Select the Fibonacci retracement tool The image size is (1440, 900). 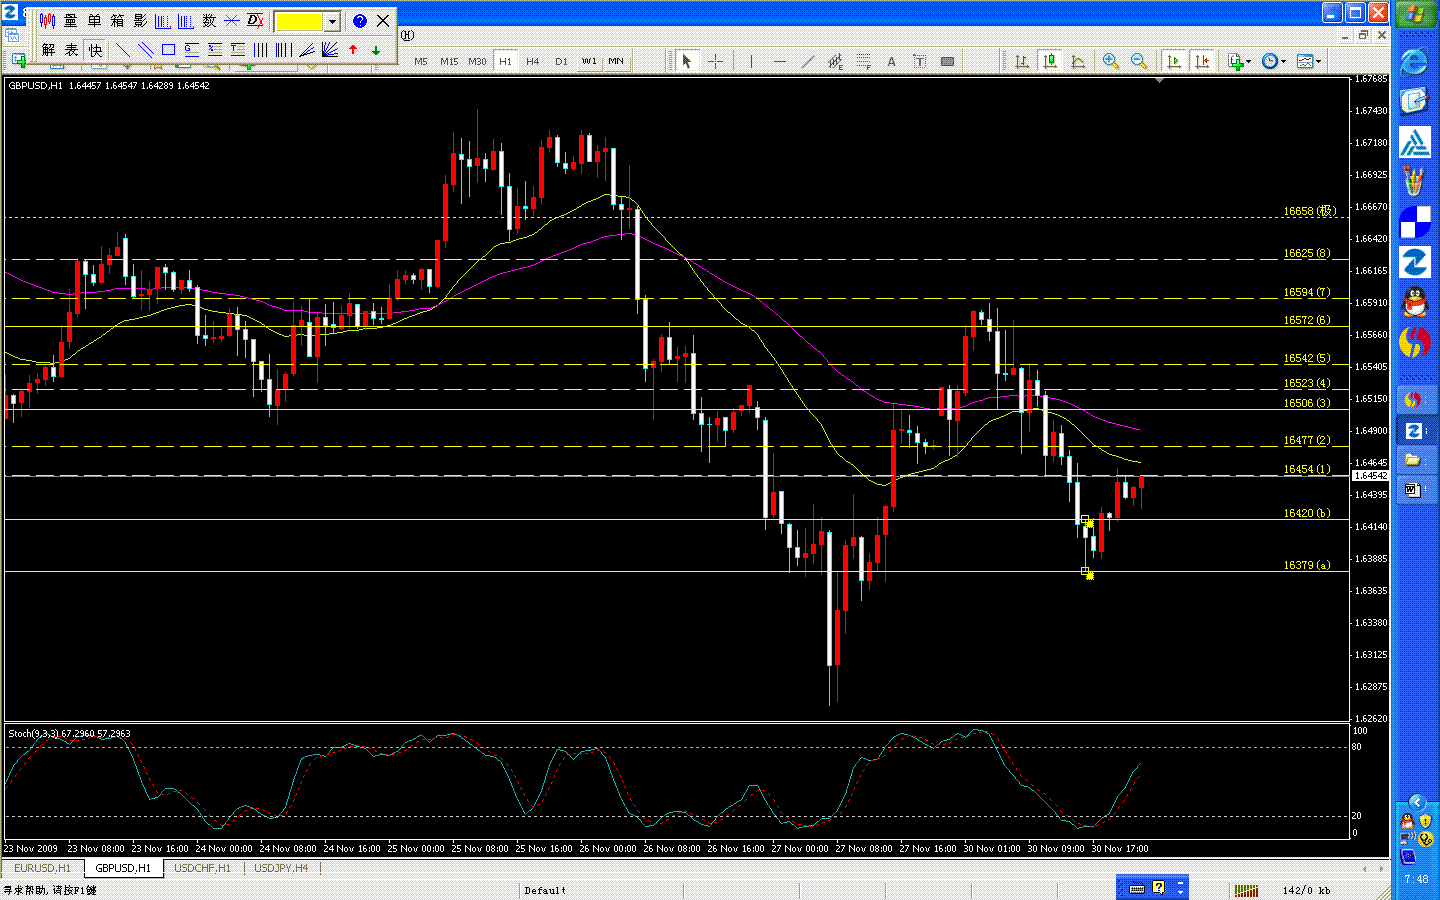pyautogui.click(x=863, y=61)
